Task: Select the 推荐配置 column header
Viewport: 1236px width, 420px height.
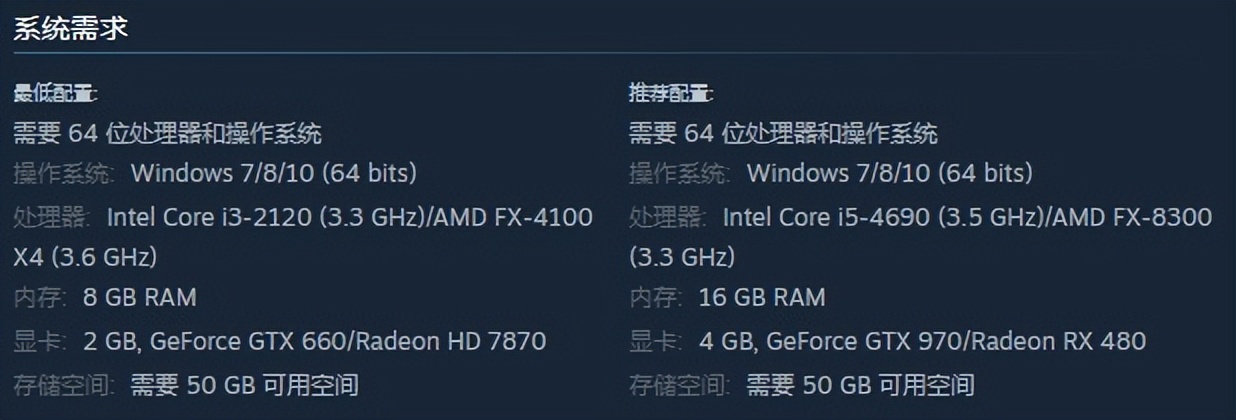Action: pos(670,94)
